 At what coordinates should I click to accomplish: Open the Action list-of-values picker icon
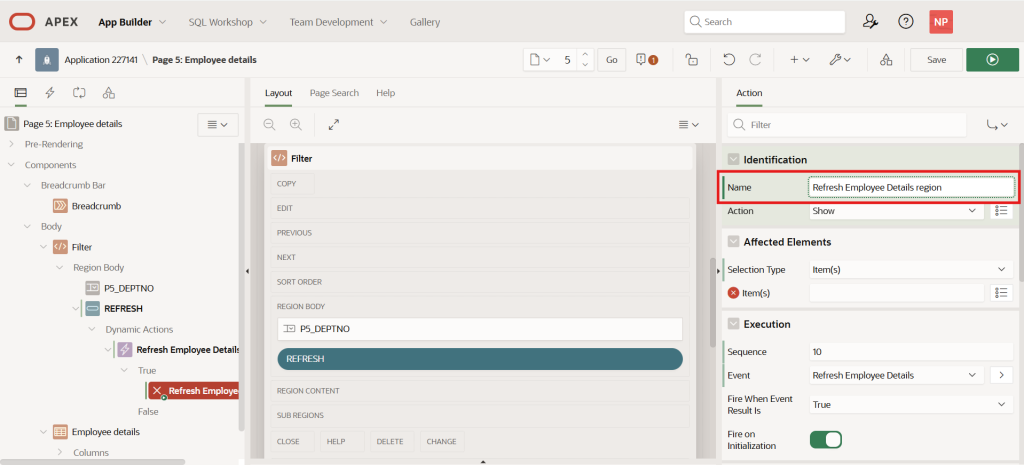pyautogui.click(x=1002, y=211)
